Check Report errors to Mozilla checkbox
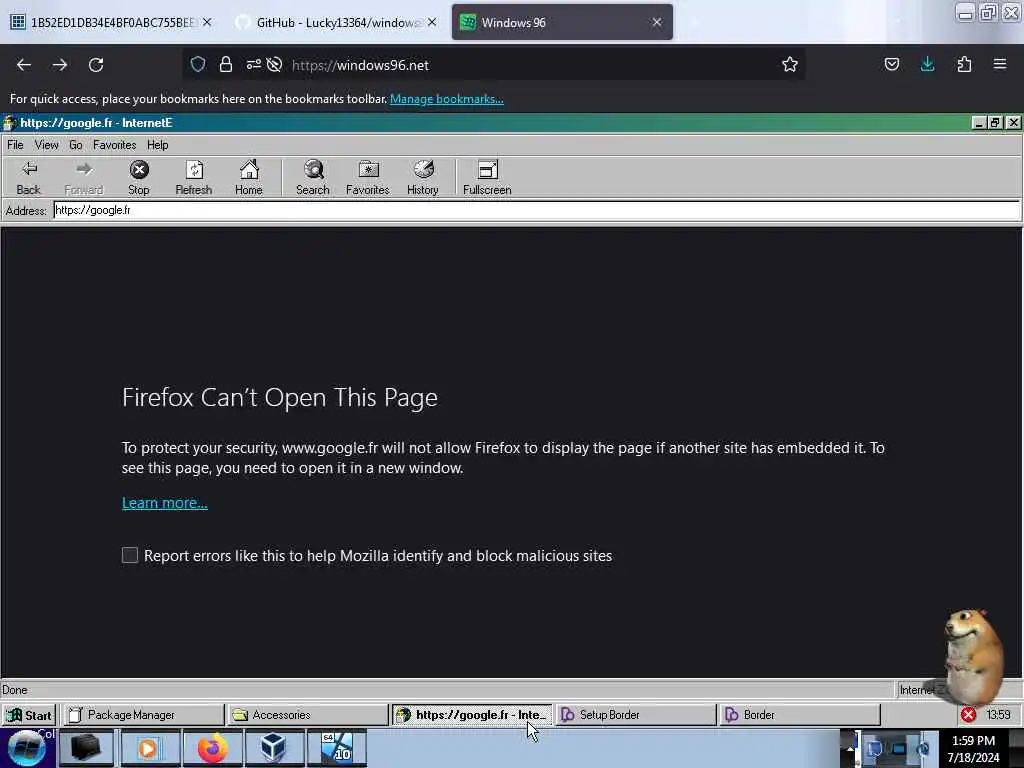Viewport: 1024px width, 768px height. [130, 555]
